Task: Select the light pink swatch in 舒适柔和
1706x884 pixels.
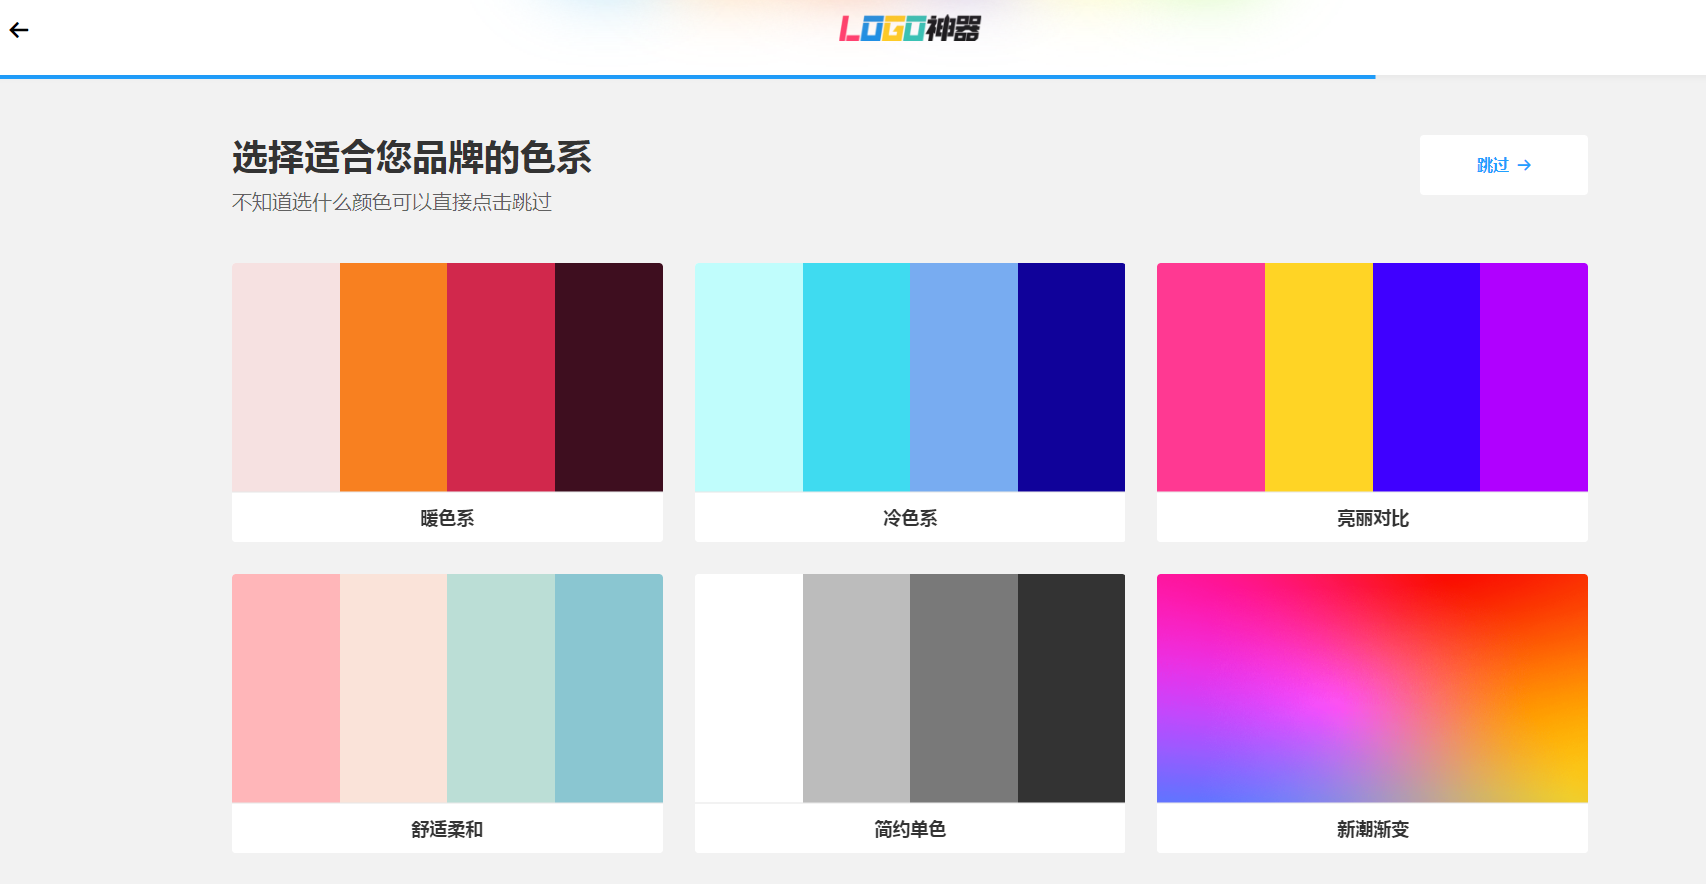Action: pyautogui.click(x=286, y=688)
